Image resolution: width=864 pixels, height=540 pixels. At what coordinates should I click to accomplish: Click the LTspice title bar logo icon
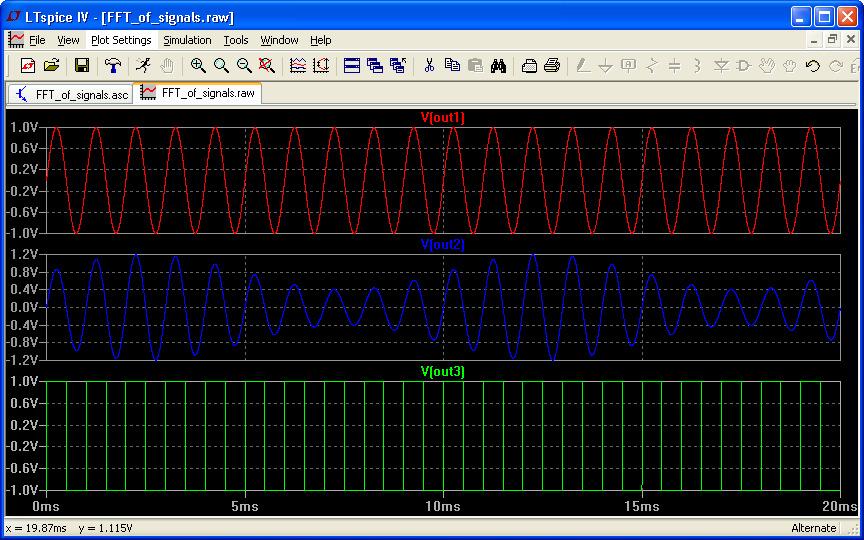(x=14, y=17)
